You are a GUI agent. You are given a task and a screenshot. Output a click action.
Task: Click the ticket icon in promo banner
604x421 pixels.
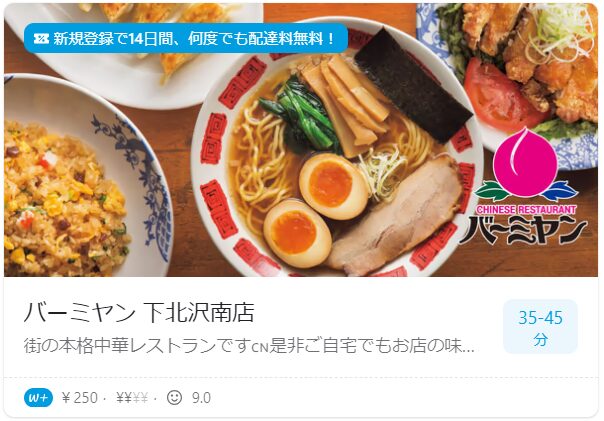click(x=41, y=39)
